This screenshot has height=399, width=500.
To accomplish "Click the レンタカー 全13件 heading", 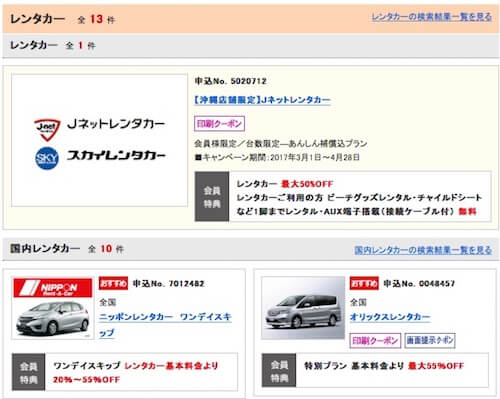I will pyautogui.click(x=63, y=19).
